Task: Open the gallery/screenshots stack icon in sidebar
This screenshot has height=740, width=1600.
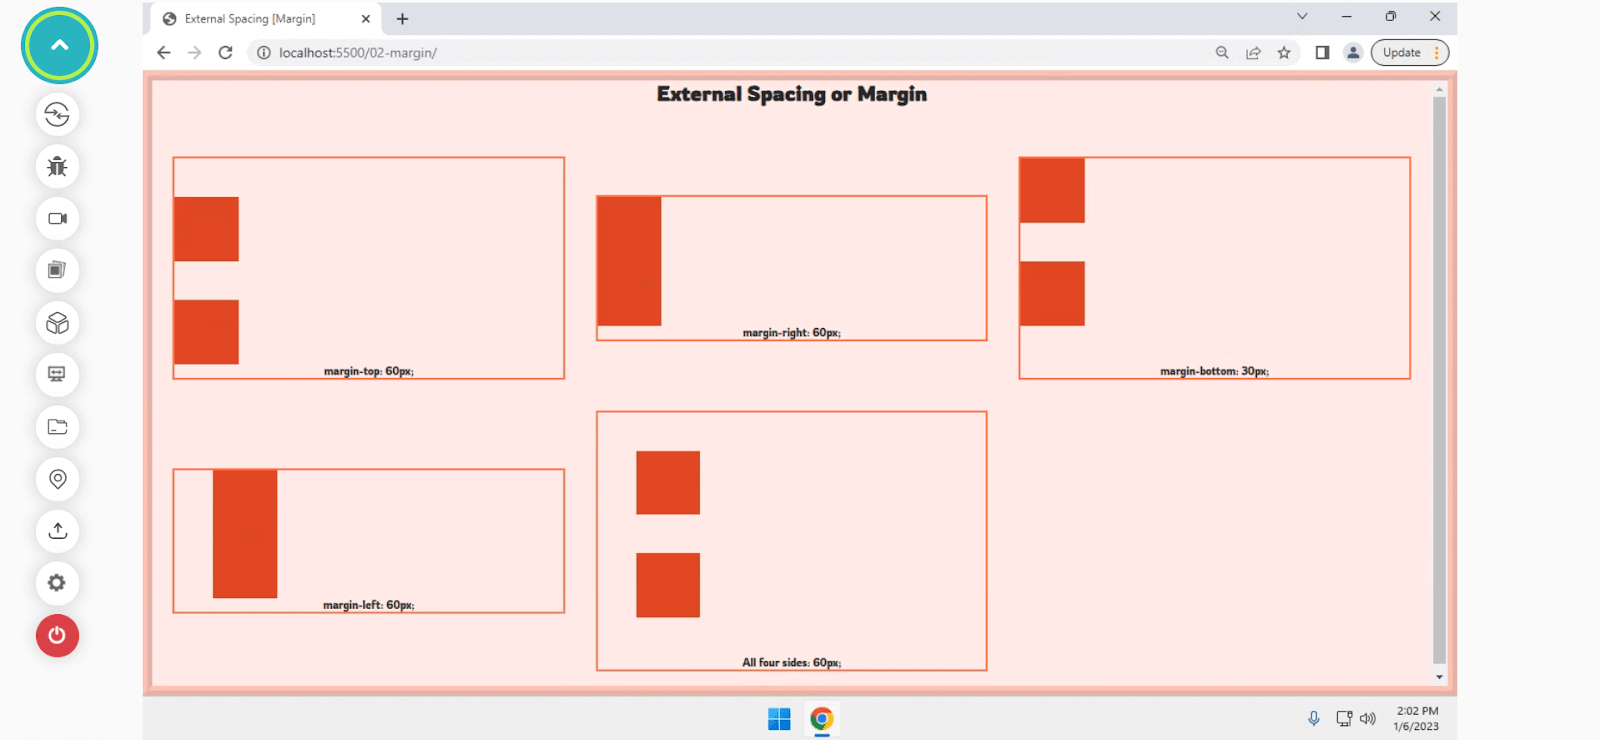Action: pyautogui.click(x=57, y=270)
